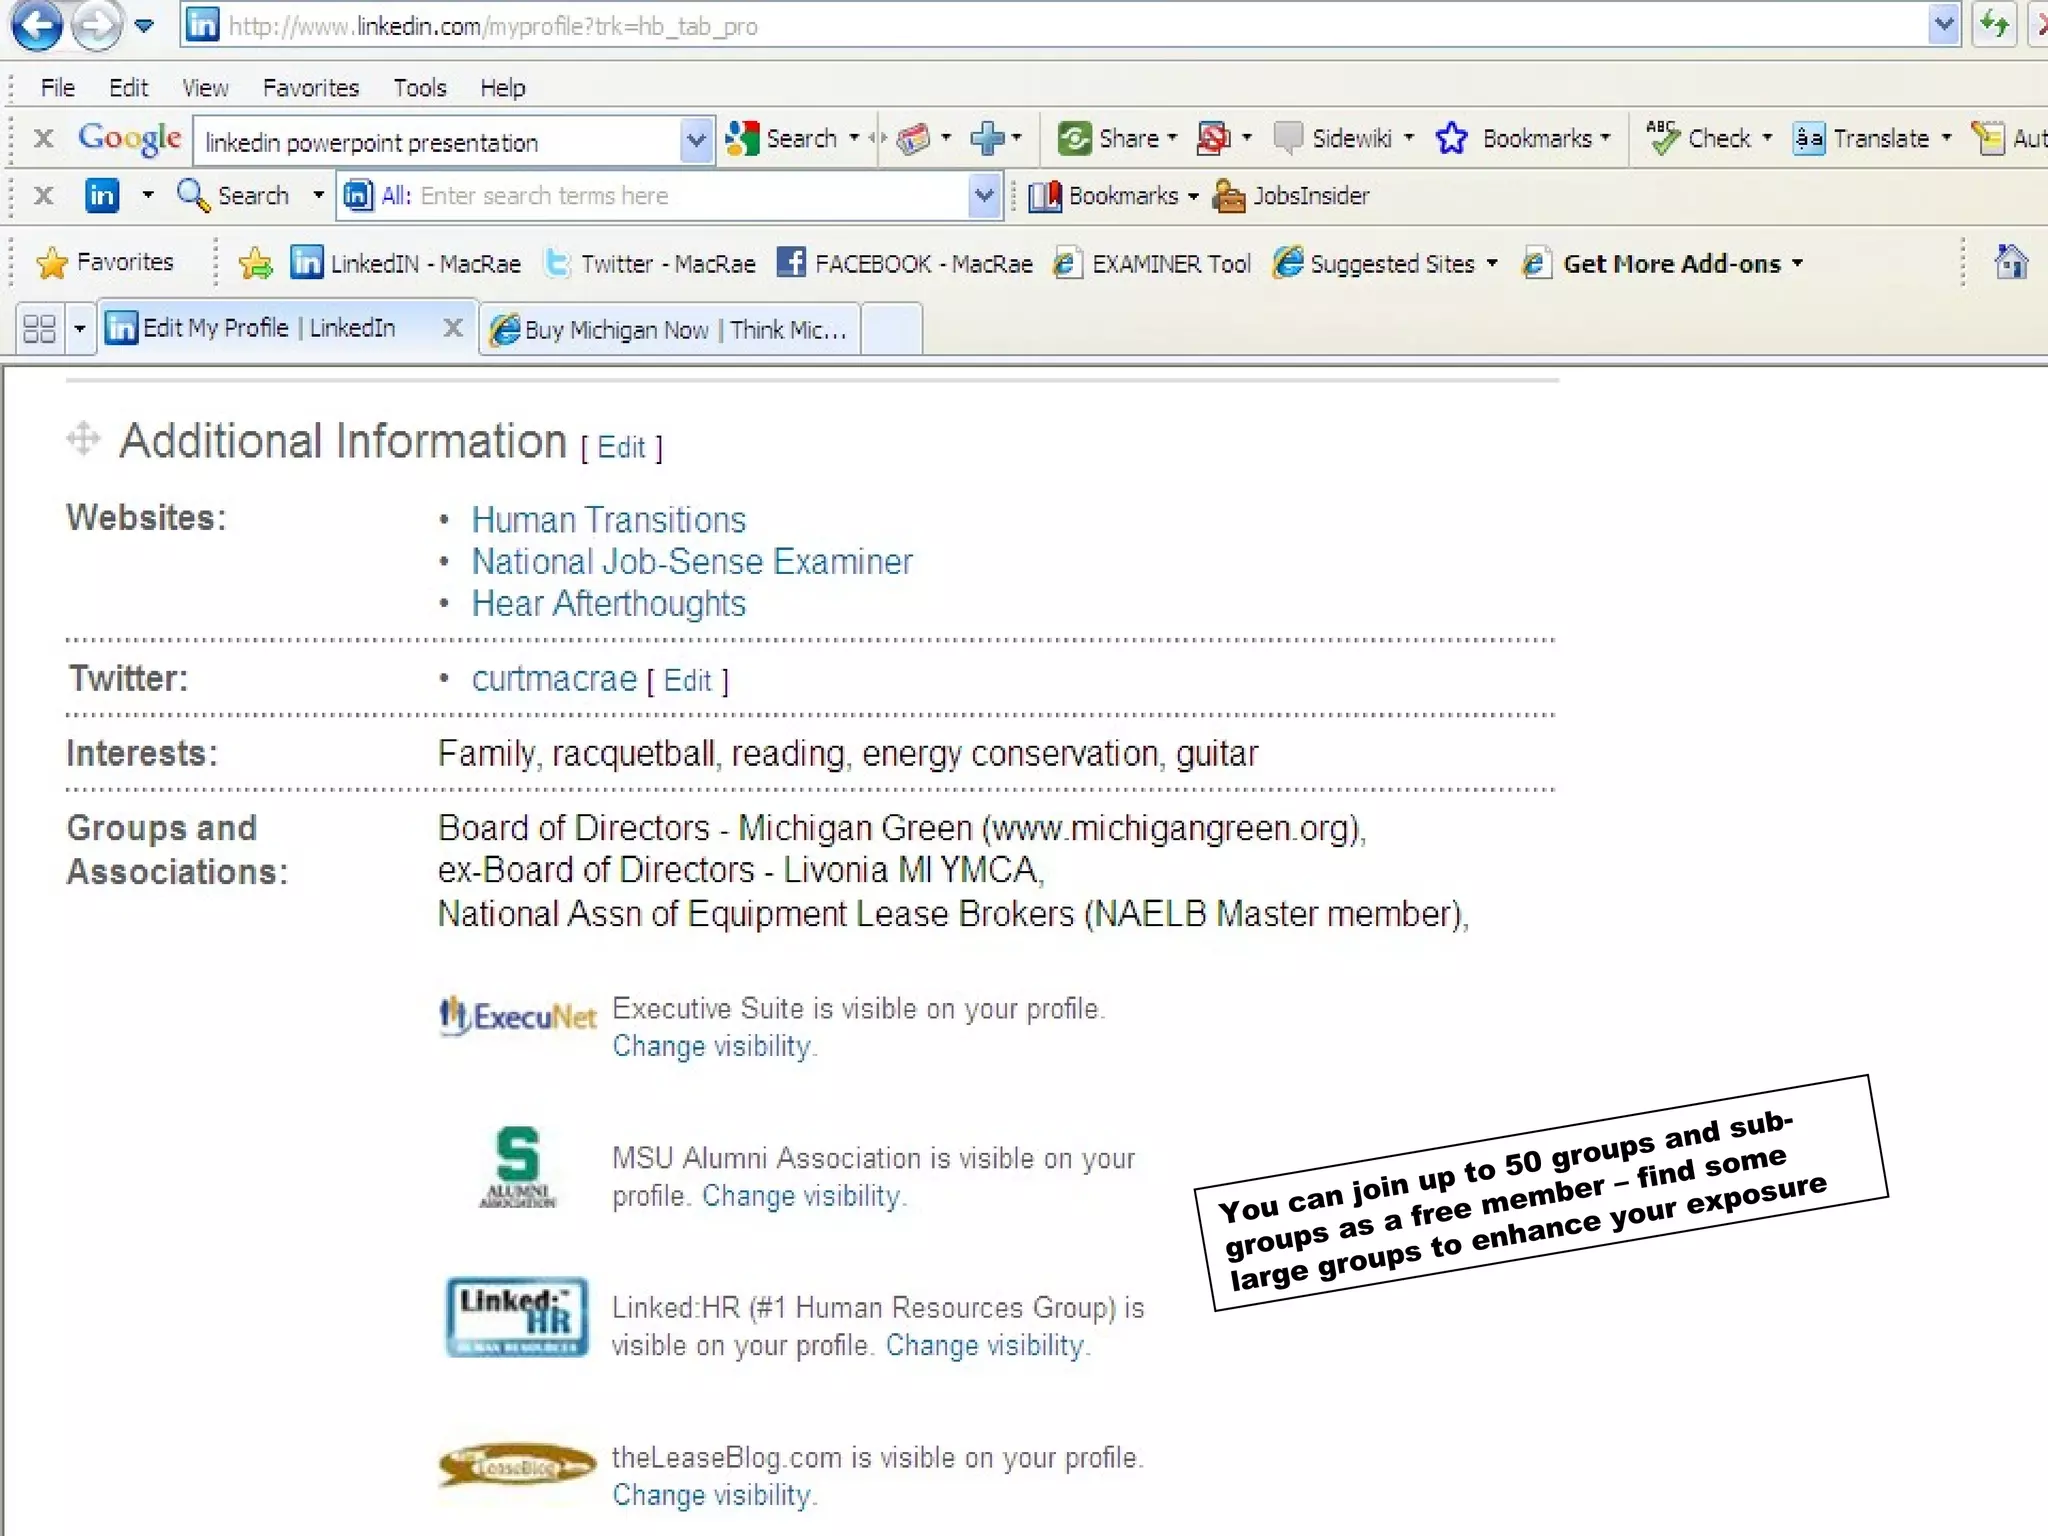
Task: Click the Google toolbar Share icon
Action: pyautogui.click(x=1075, y=138)
